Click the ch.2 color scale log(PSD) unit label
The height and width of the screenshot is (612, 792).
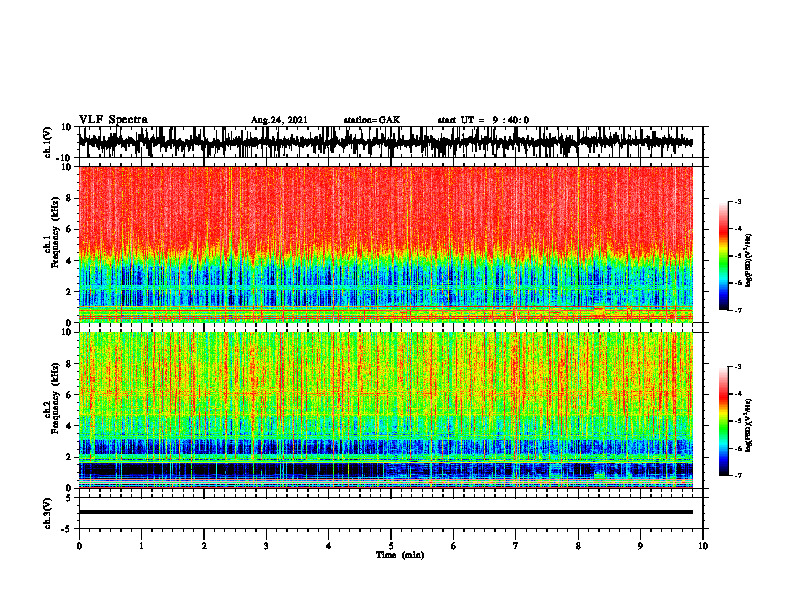coord(749,426)
